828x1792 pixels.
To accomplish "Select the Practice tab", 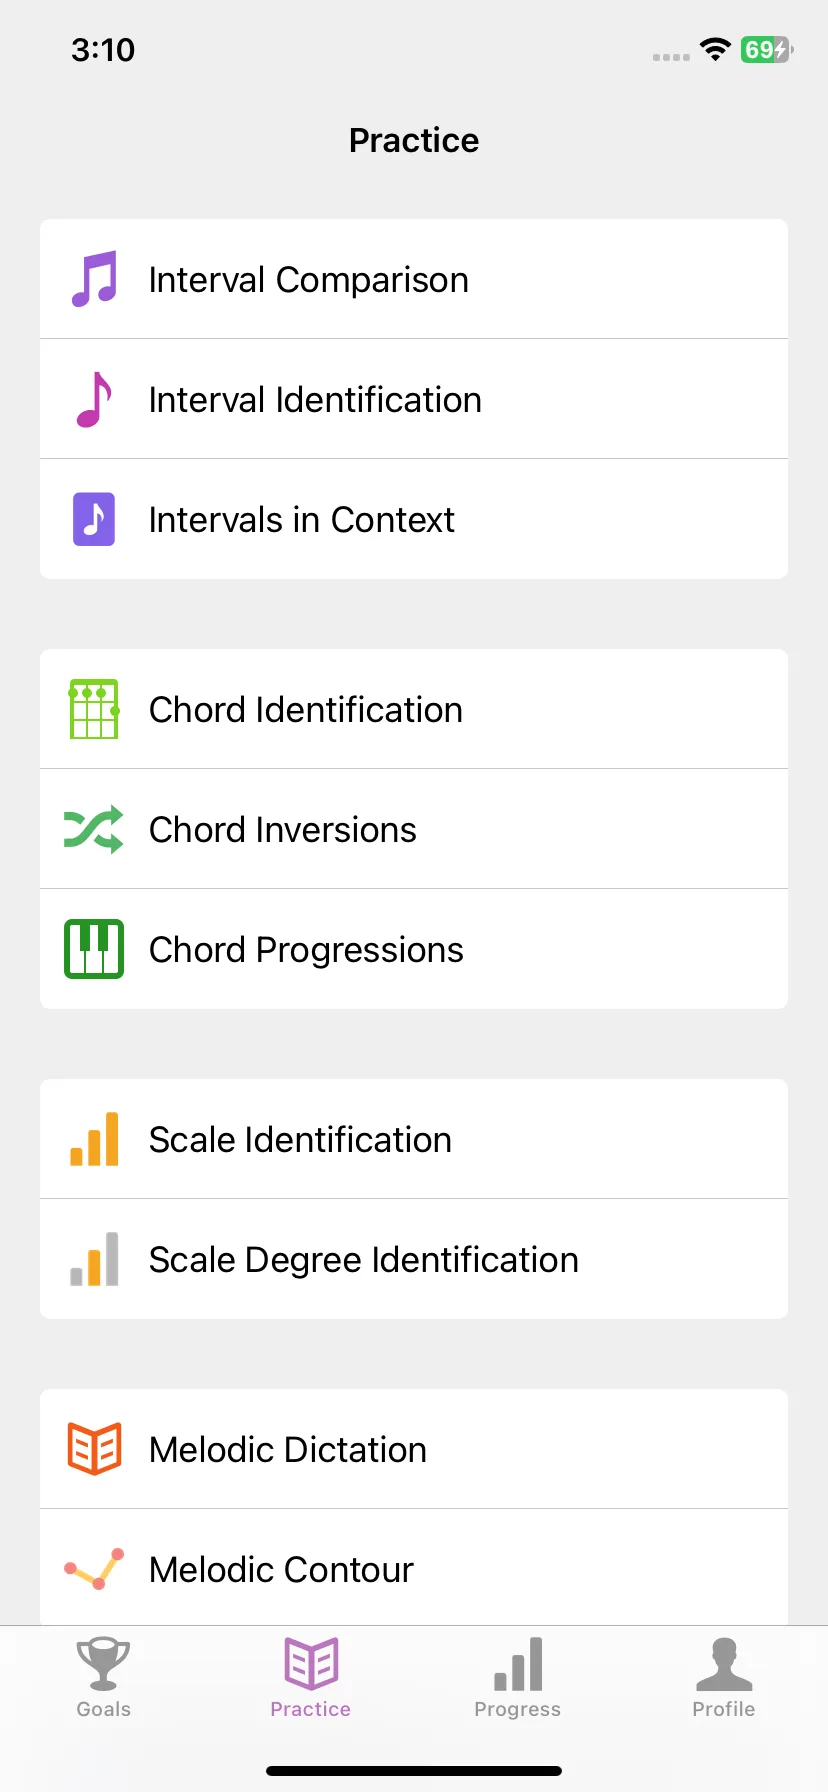I will pos(311,1678).
